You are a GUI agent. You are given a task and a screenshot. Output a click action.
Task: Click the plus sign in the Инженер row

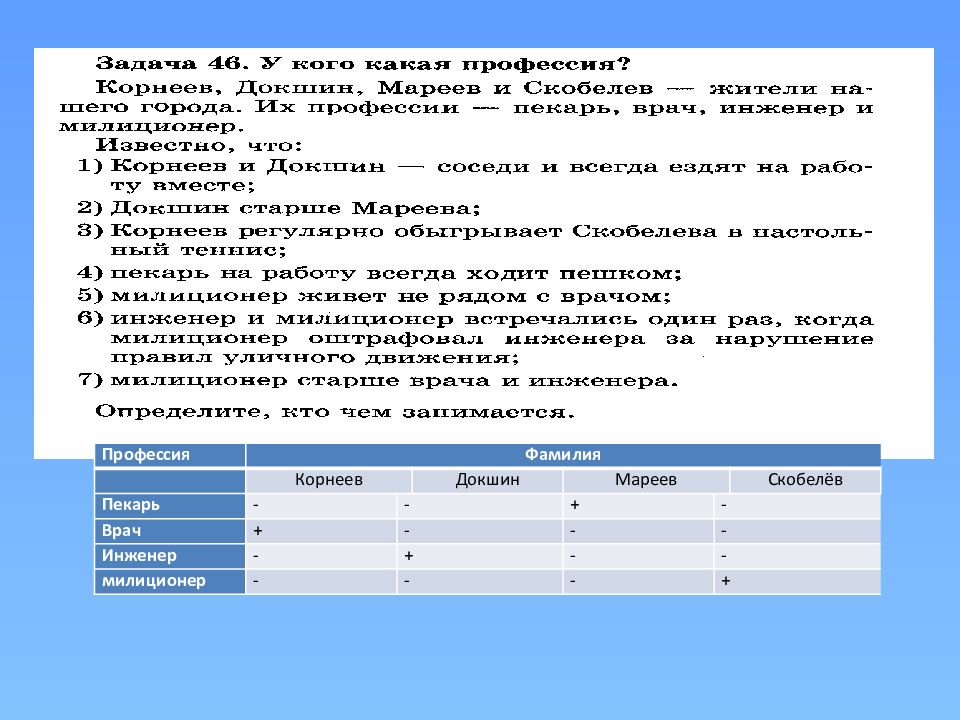[408, 556]
